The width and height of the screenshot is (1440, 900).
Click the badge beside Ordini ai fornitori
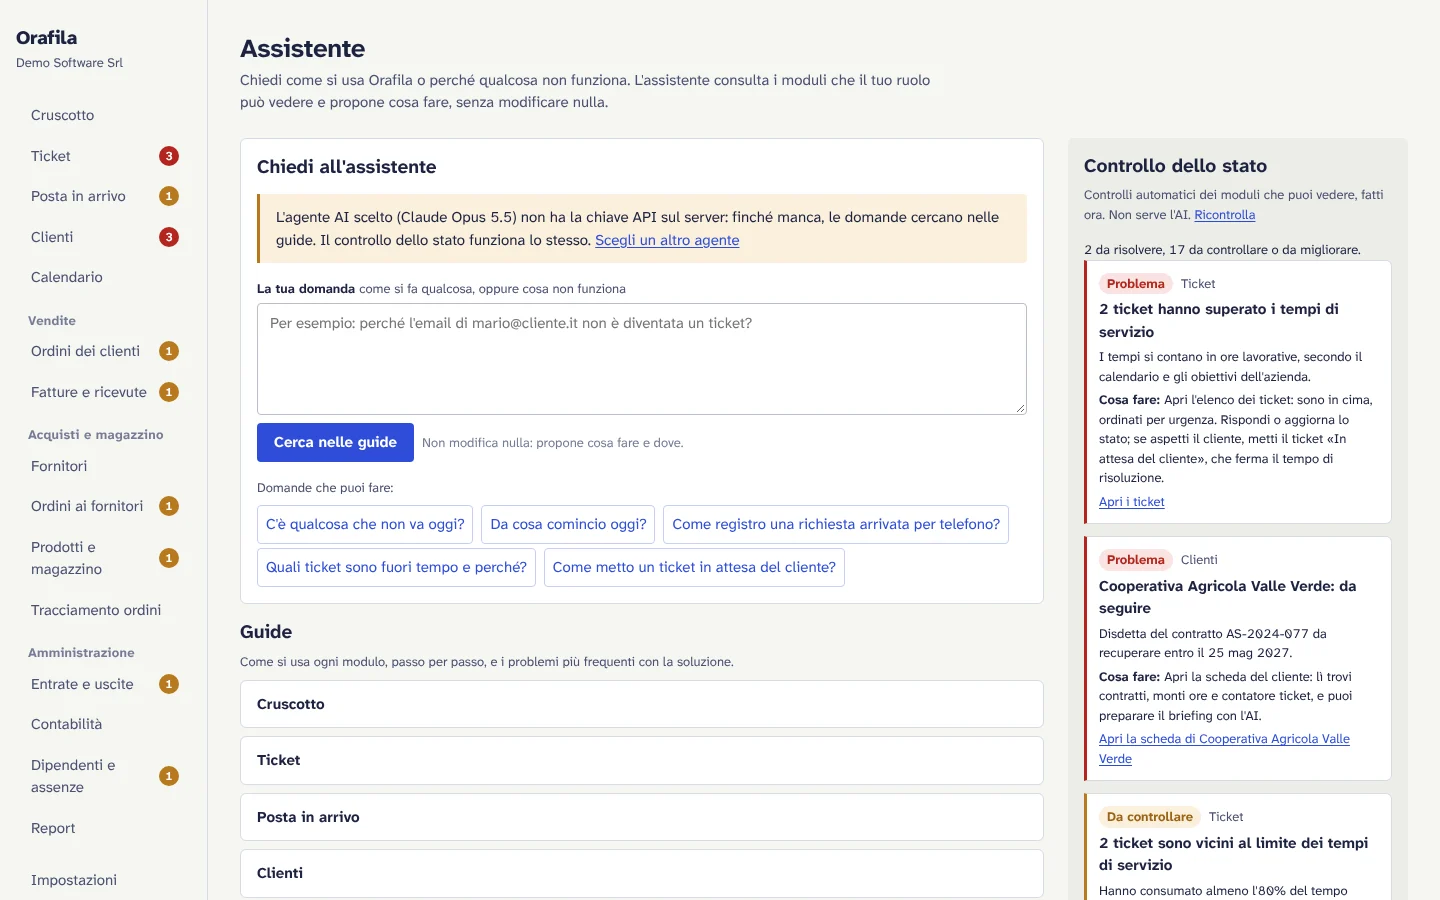coord(169,506)
